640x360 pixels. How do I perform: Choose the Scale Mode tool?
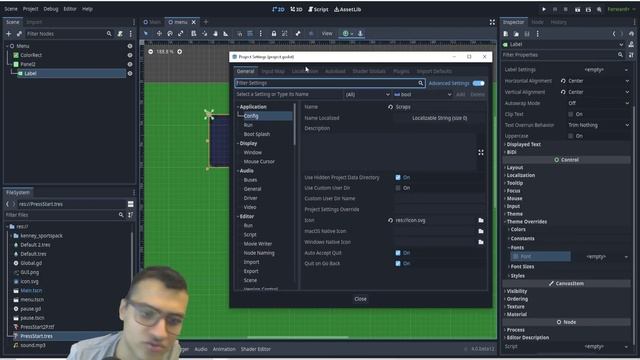[x=181, y=33]
